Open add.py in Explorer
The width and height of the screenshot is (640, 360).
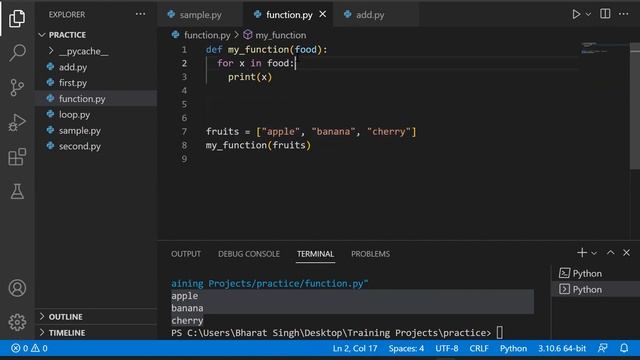tap(97, 67)
